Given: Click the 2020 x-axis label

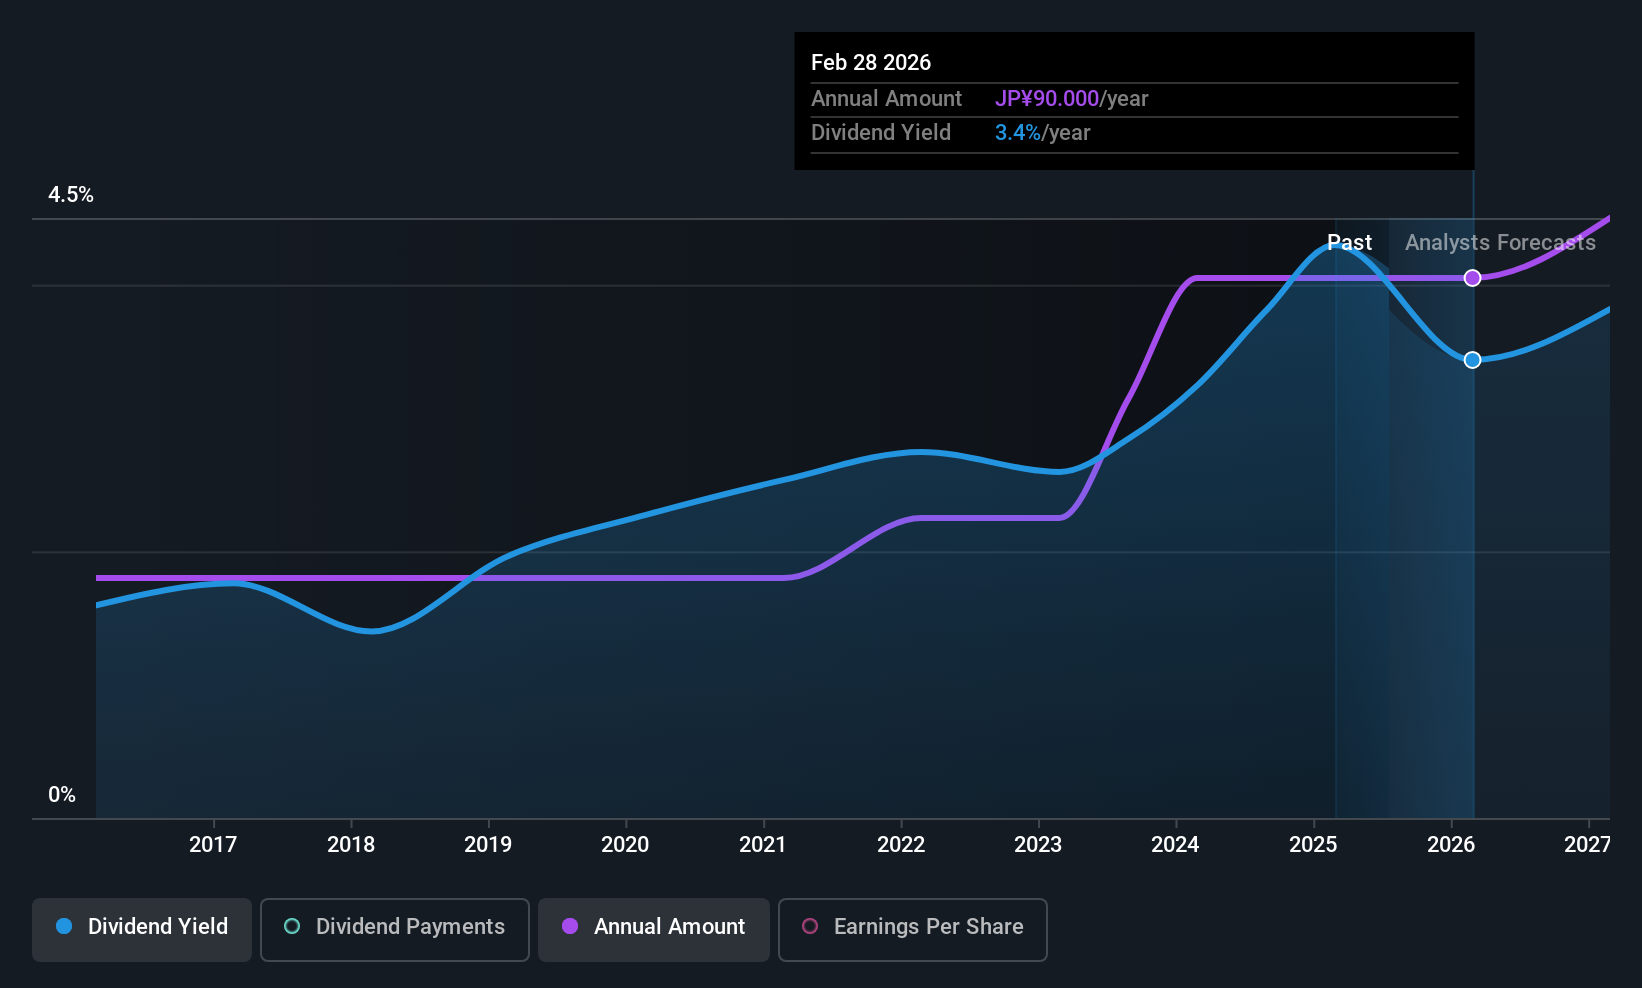Looking at the screenshot, I should [x=625, y=845].
